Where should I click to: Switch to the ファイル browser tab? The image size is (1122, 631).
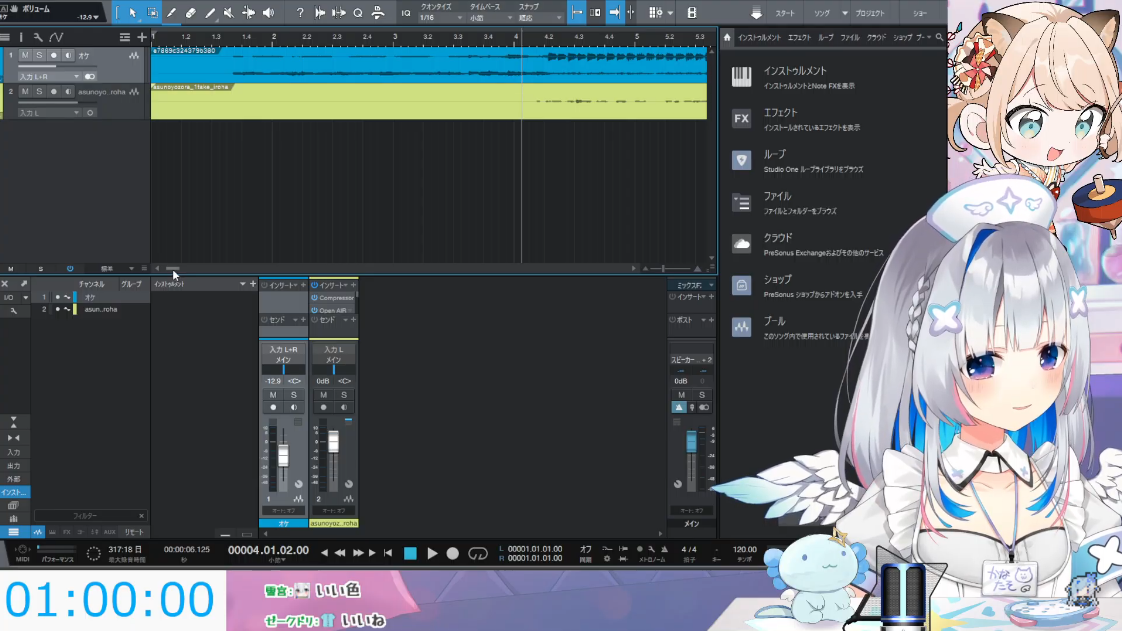[x=850, y=37]
